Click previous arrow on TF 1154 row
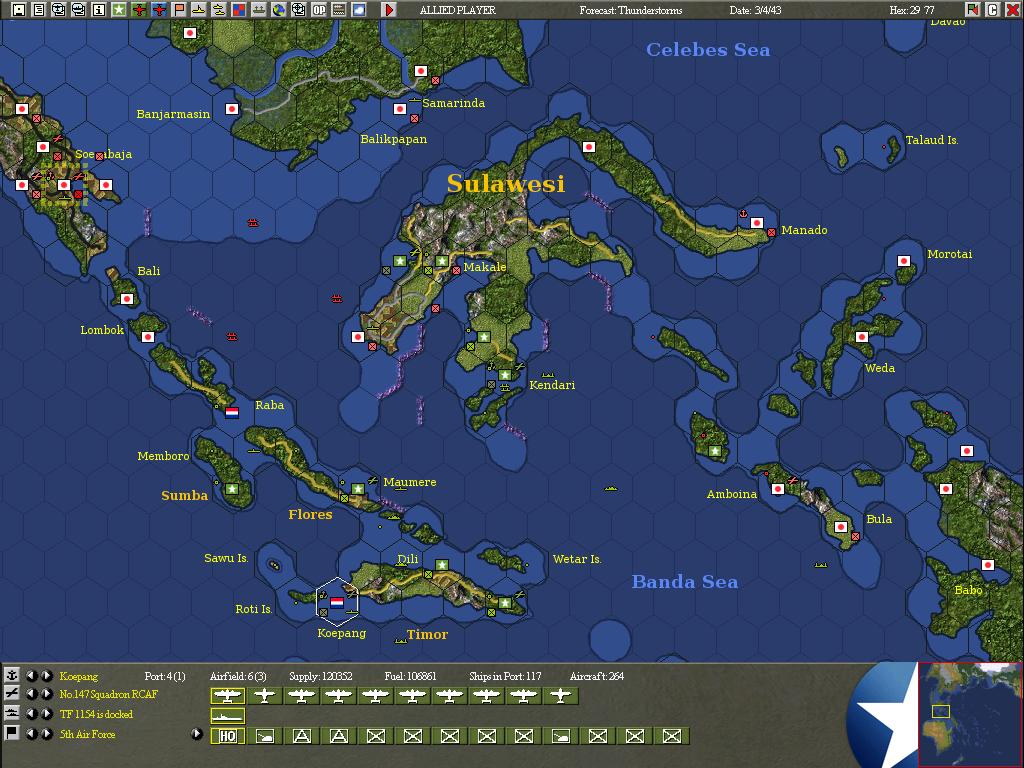 (31, 714)
